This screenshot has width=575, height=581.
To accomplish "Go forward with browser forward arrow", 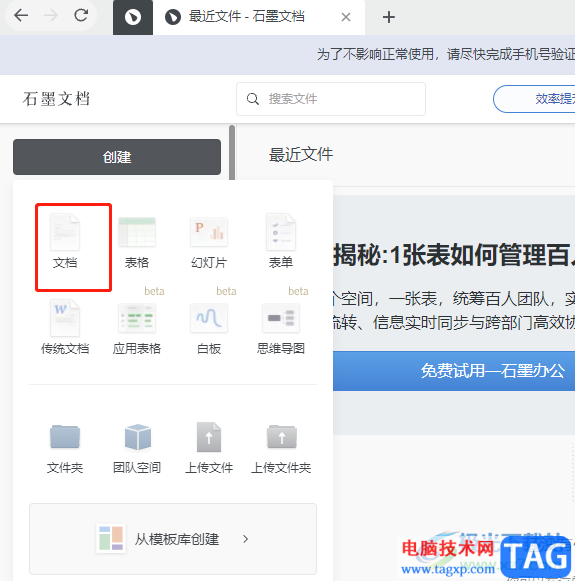I will click(51, 16).
